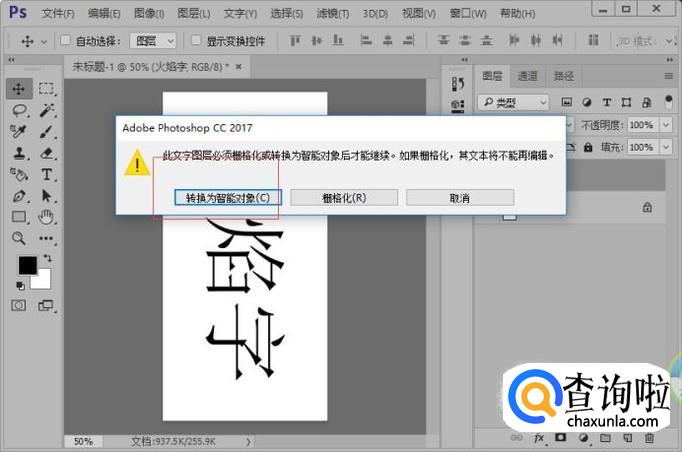The width and height of the screenshot is (682, 452).
Task: Open the 窗口(W) menu
Action: pyautogui.click(x=468, y=14)
